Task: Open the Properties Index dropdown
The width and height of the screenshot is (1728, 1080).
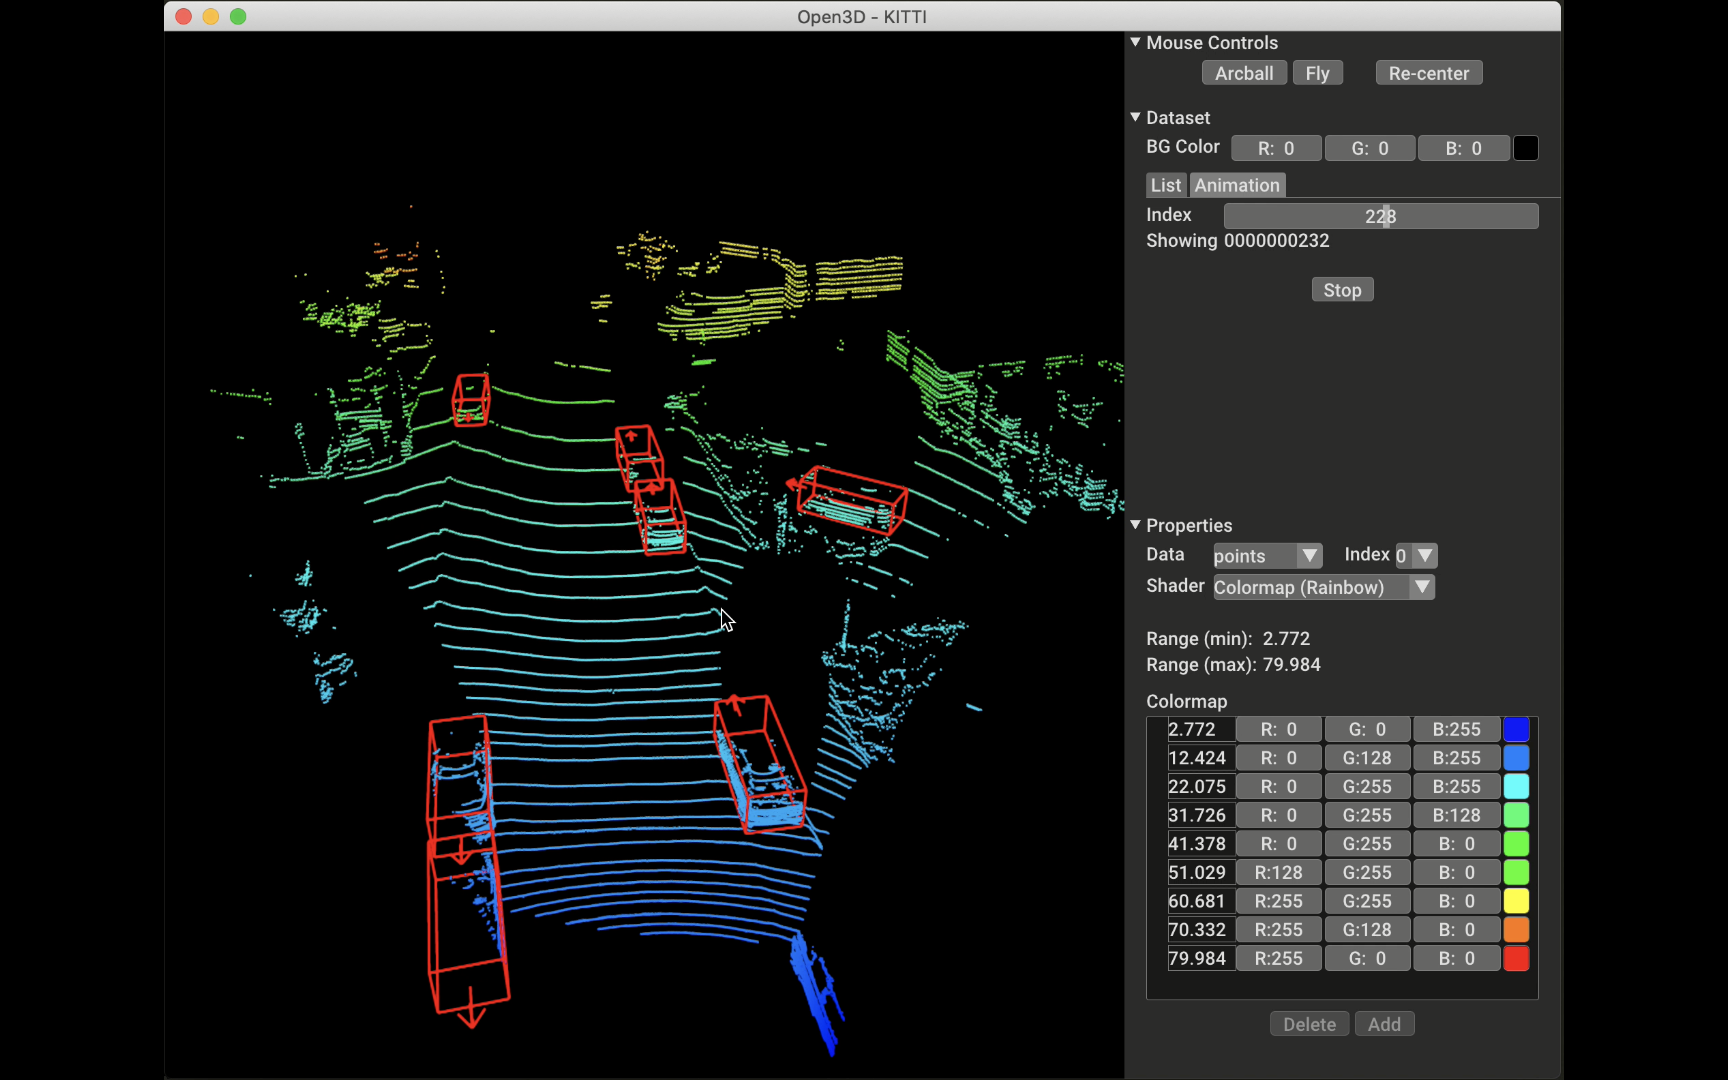Action: [1416, 556]
